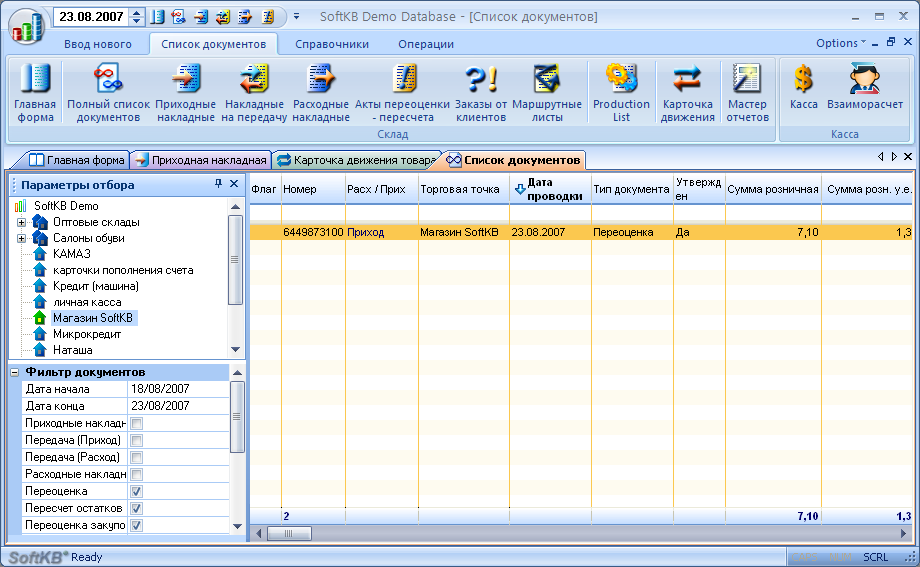Viewport: 920px width, 567px height.
Task: Next document tab arrow
Action: [x=894, y=157]
